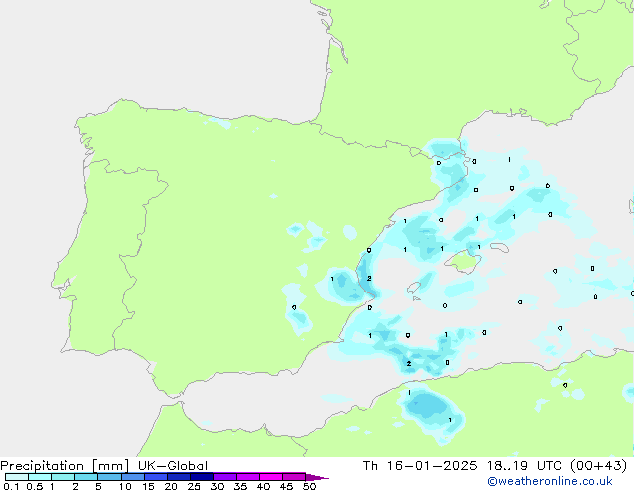Click the 18..19 UTC time range

524,466
